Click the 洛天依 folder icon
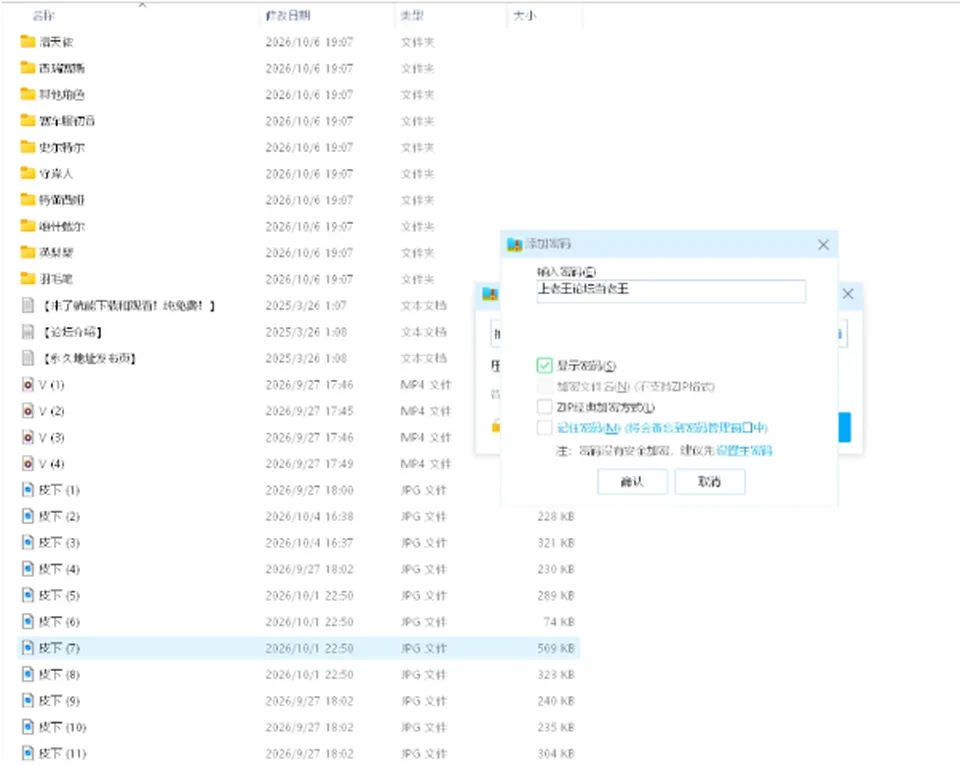 (28, 42)
